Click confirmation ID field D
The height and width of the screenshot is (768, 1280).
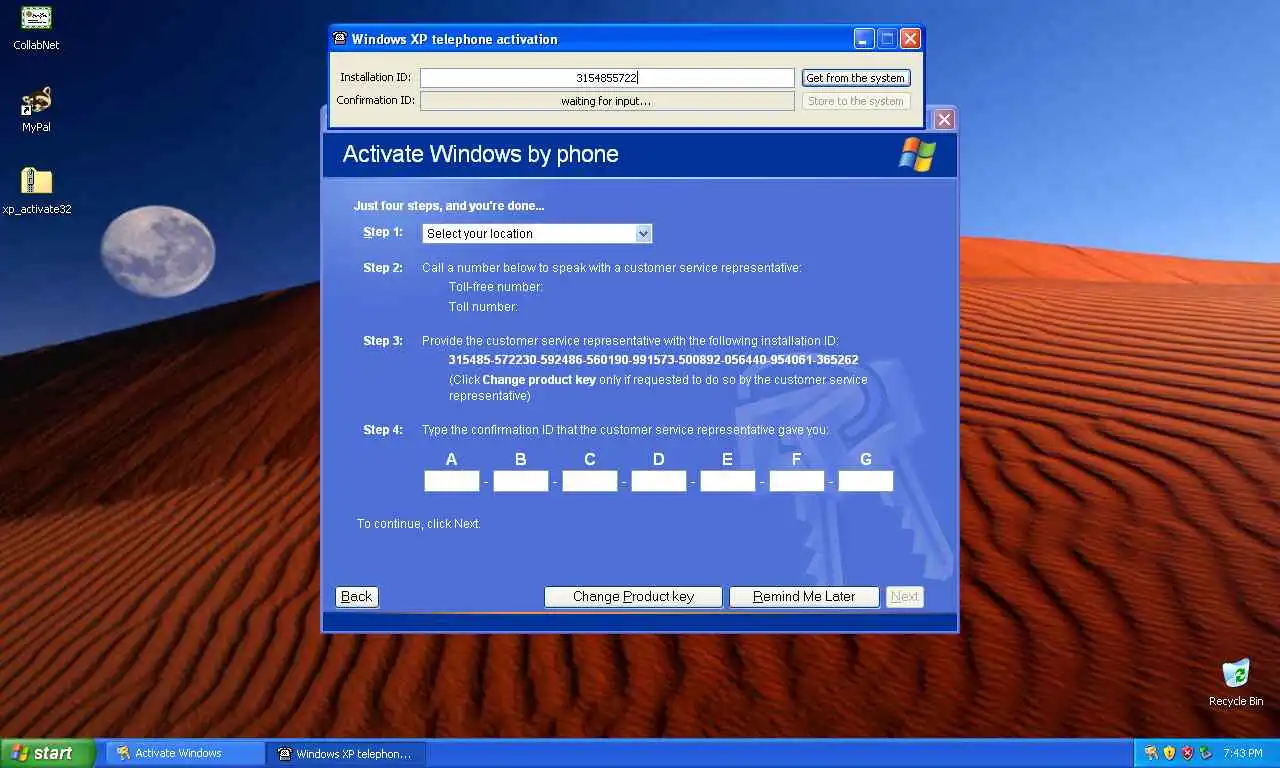pos(659,482)
